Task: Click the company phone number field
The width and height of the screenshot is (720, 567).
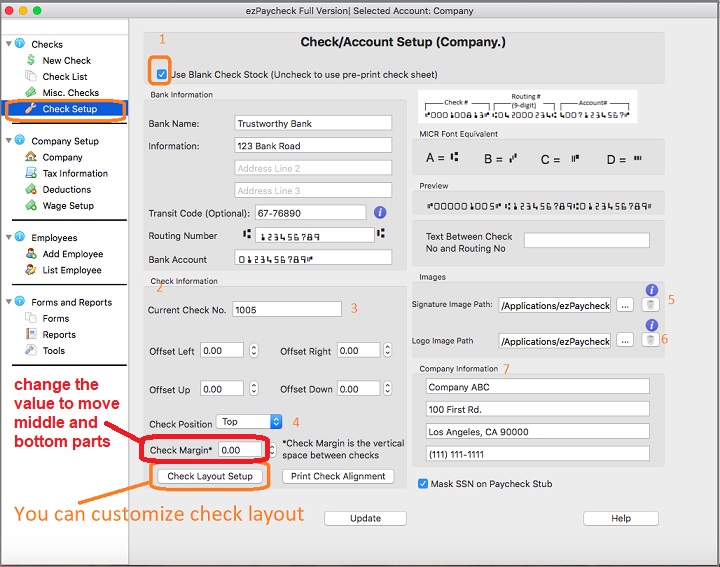Action: coord(538,454)
